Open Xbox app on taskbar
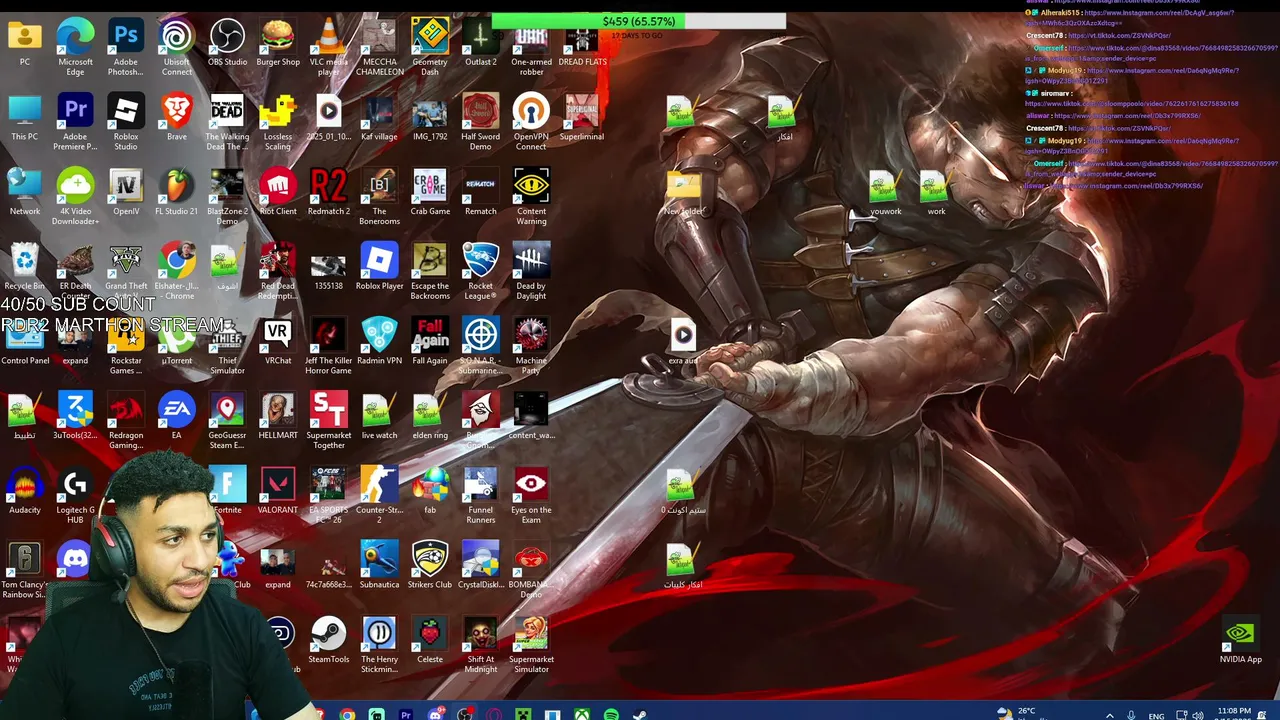Screen dimensions: 1280x720 point(581,714)
